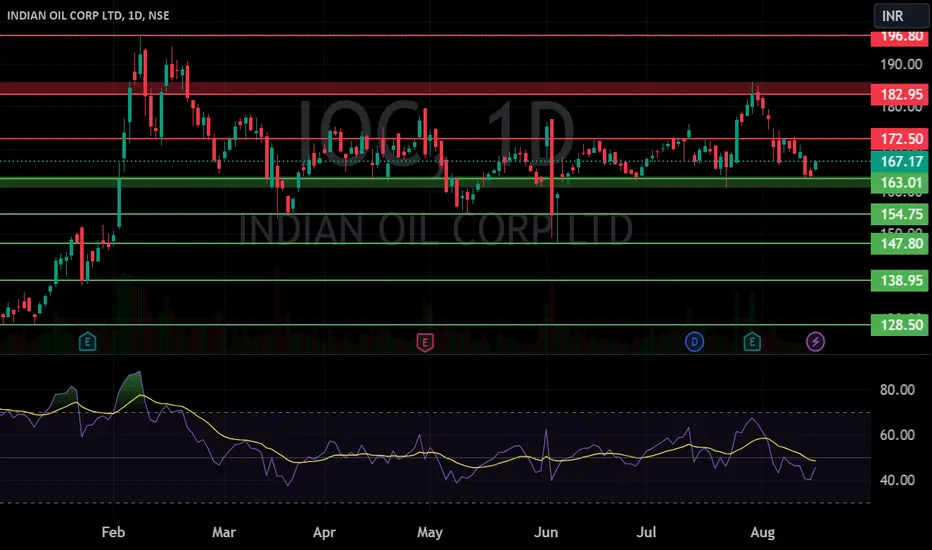Click the 190.00 price axis value

tap(901, 64)
